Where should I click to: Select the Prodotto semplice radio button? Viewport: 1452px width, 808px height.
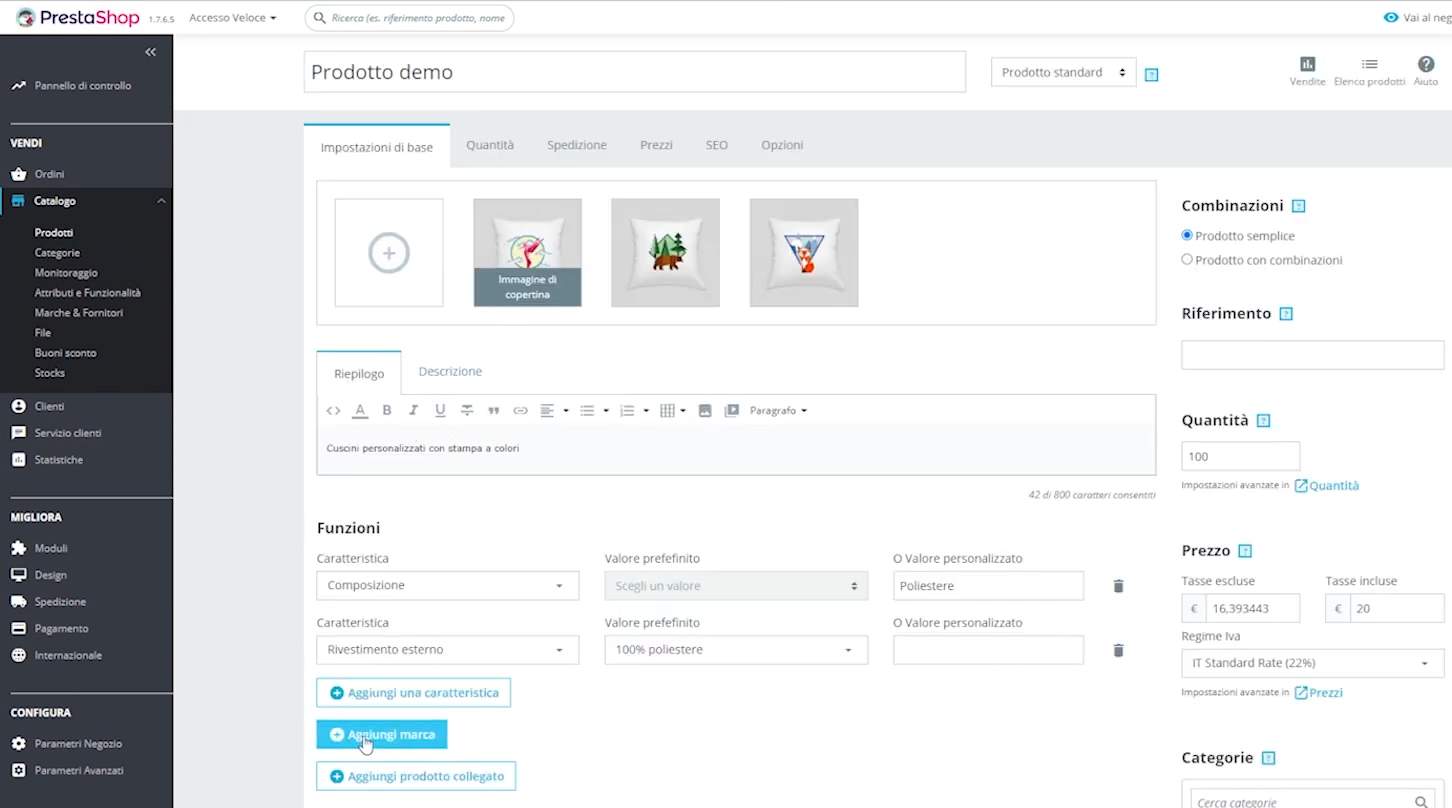[1187, 236]
